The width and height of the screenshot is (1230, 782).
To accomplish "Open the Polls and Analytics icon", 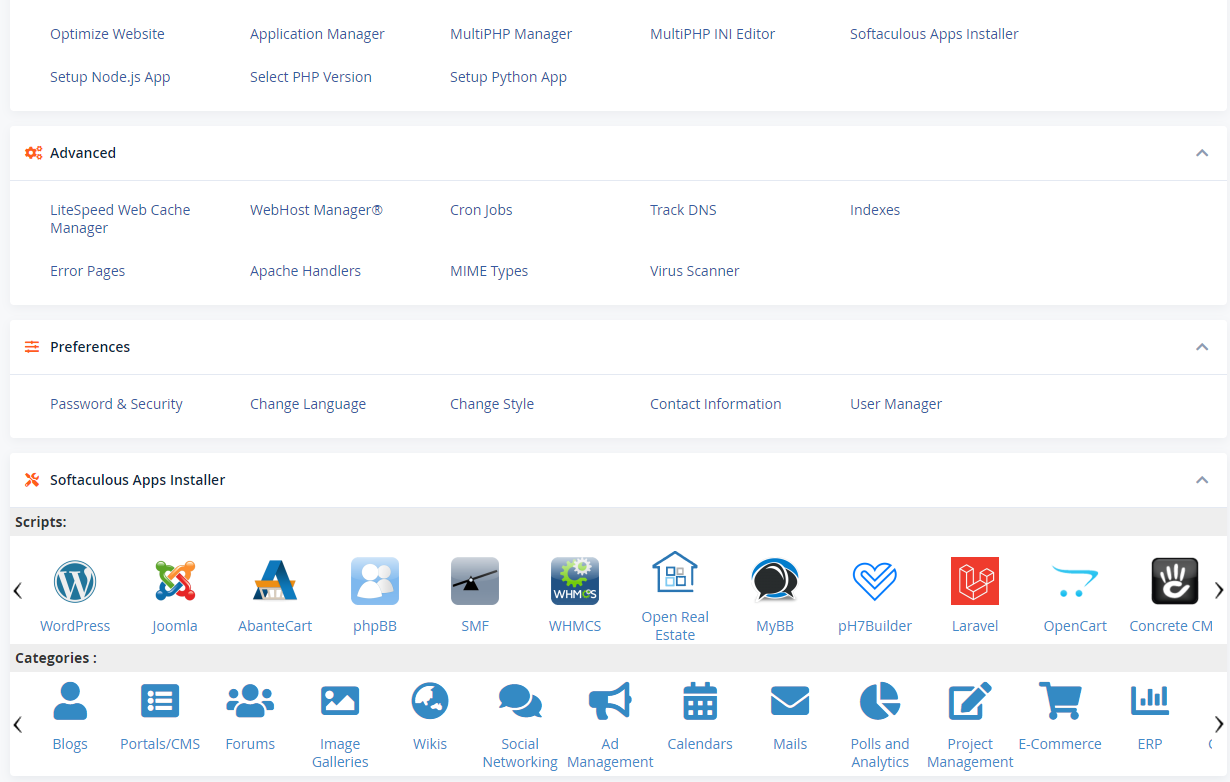I will pyautogui.click(x=880, y=701).
